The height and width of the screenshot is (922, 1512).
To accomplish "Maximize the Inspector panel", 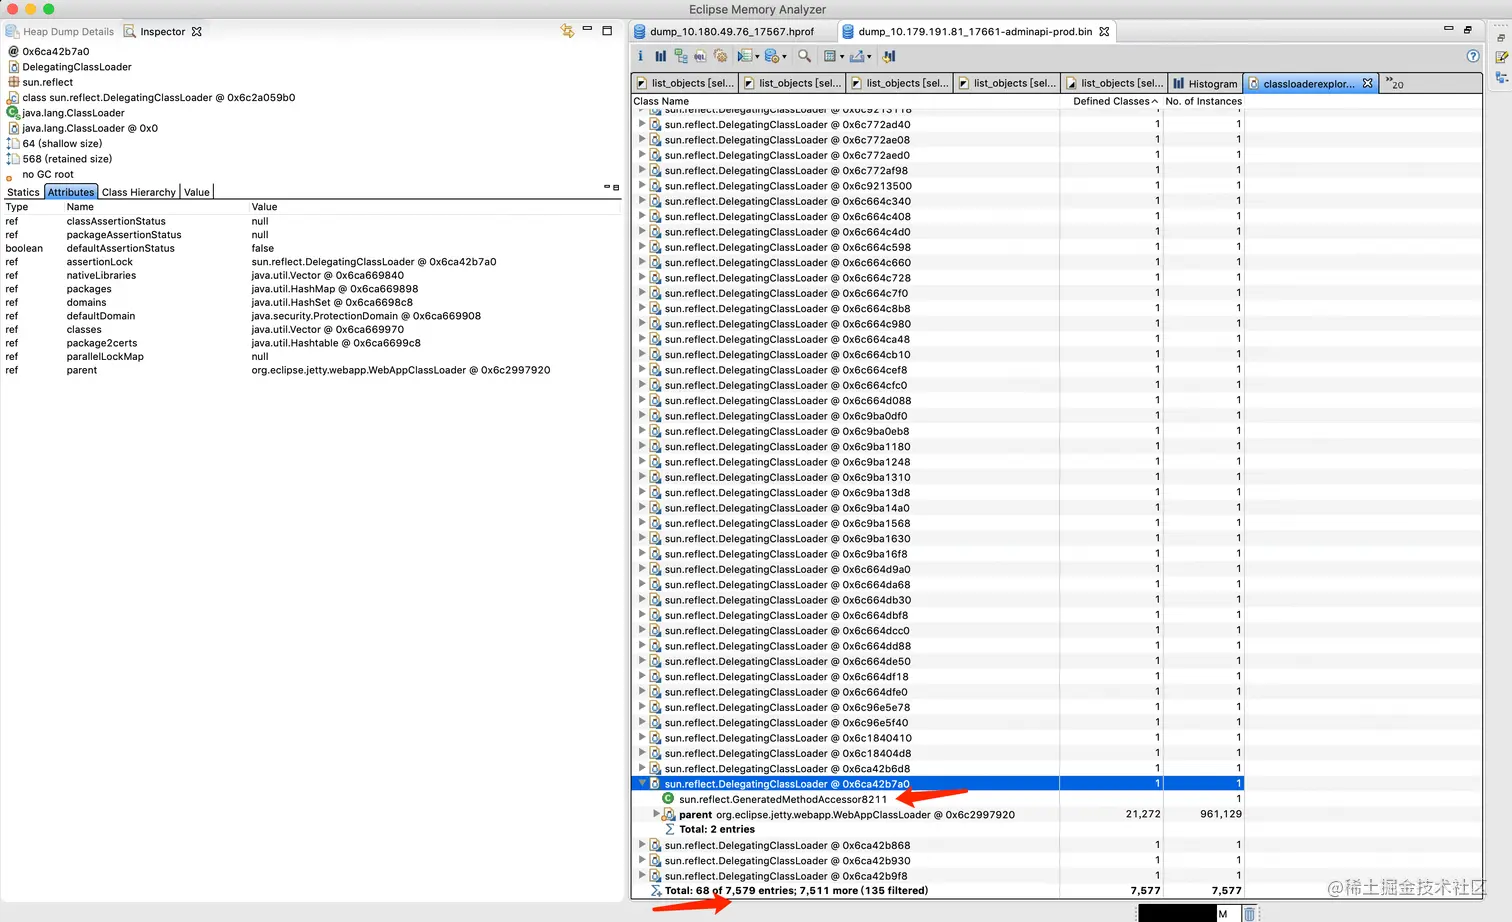I will tap(607, 30).
